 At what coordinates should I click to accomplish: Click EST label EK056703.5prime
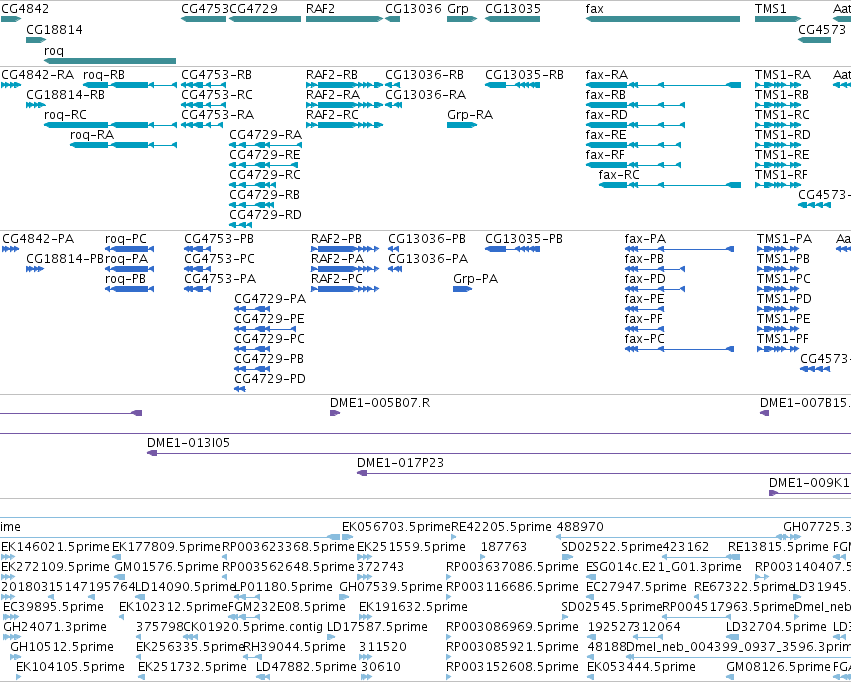(396, 527)
